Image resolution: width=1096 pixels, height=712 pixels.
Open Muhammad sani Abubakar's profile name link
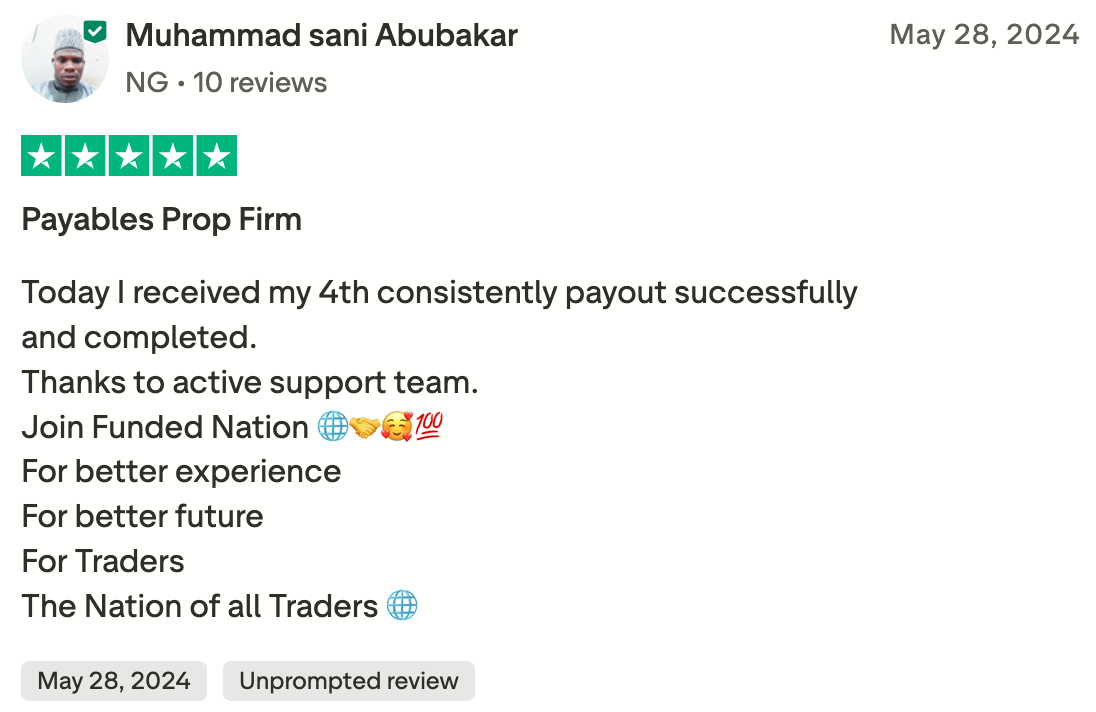(321, 36)
